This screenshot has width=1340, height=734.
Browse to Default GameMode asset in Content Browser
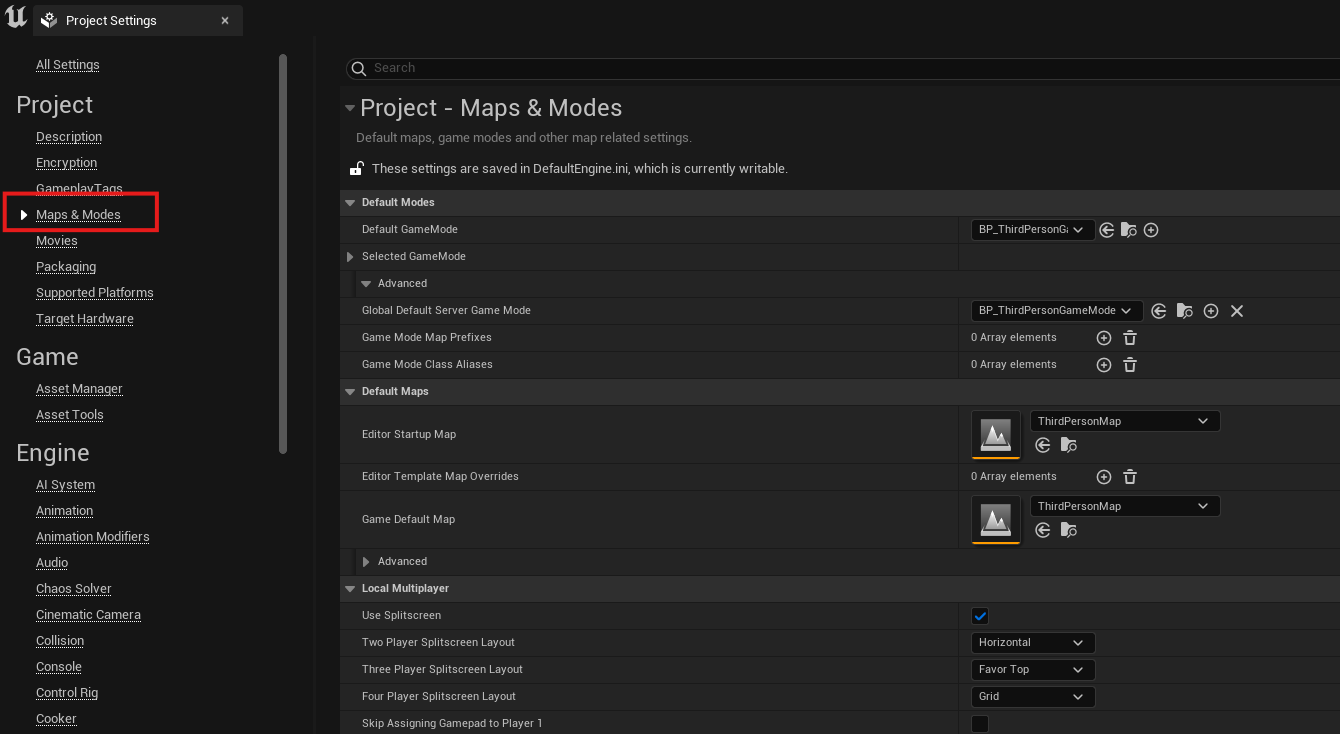[1129, 230]
